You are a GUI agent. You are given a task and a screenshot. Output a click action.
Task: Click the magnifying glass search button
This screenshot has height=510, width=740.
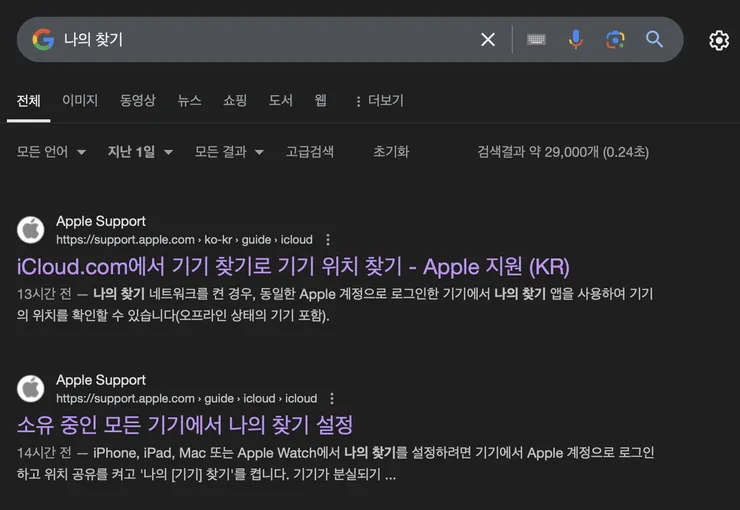click(654, 39)
